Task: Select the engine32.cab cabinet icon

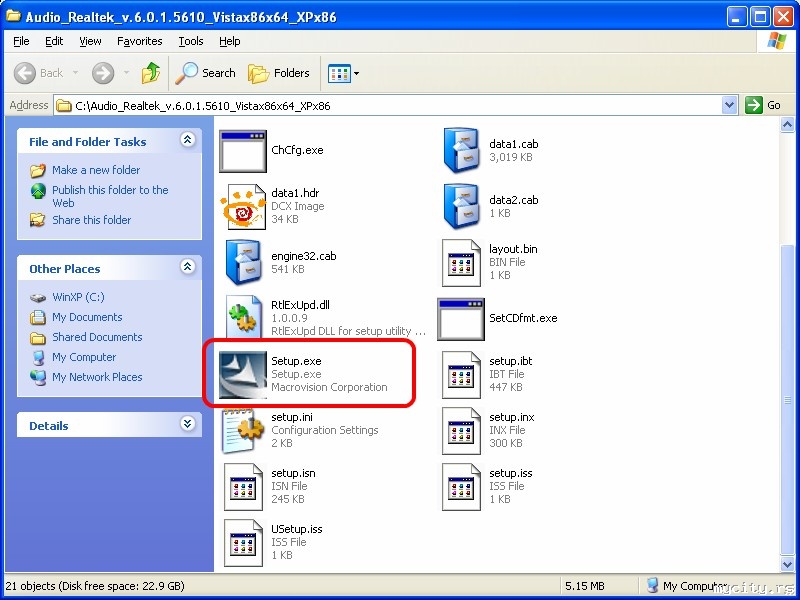Action: 243,263
